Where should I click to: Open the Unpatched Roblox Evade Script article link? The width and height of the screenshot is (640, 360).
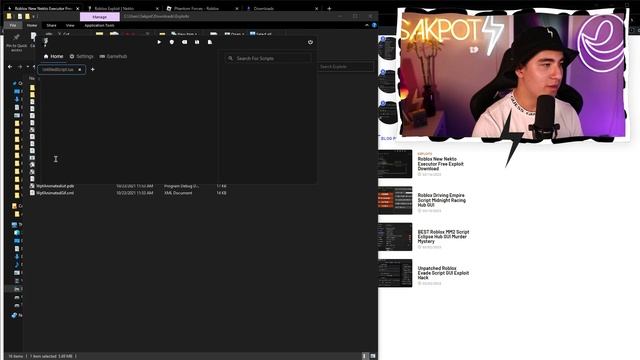pyautogui.click(x=443, y=273)
